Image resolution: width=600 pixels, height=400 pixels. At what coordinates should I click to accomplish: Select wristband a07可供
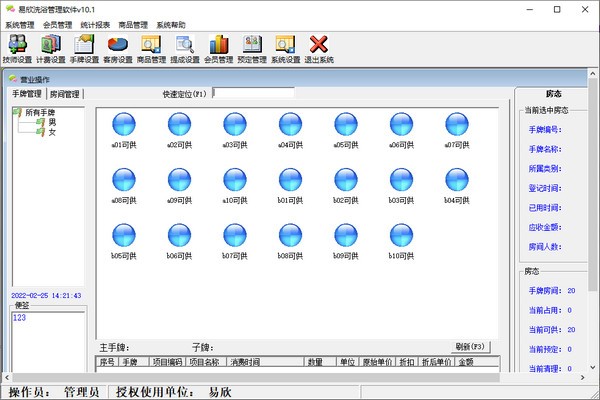click(457, 130)
